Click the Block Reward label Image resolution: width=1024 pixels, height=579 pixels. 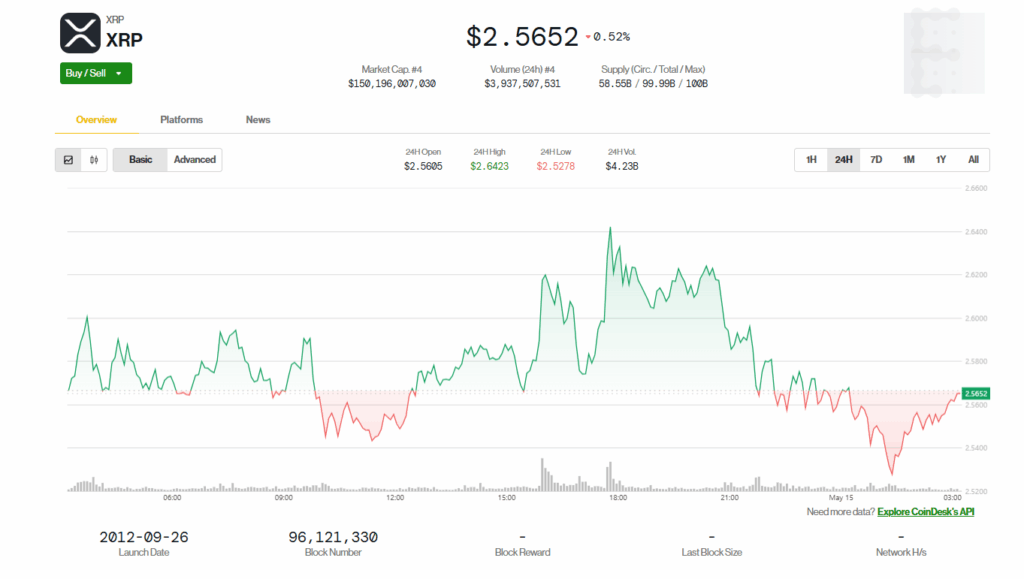522,552
